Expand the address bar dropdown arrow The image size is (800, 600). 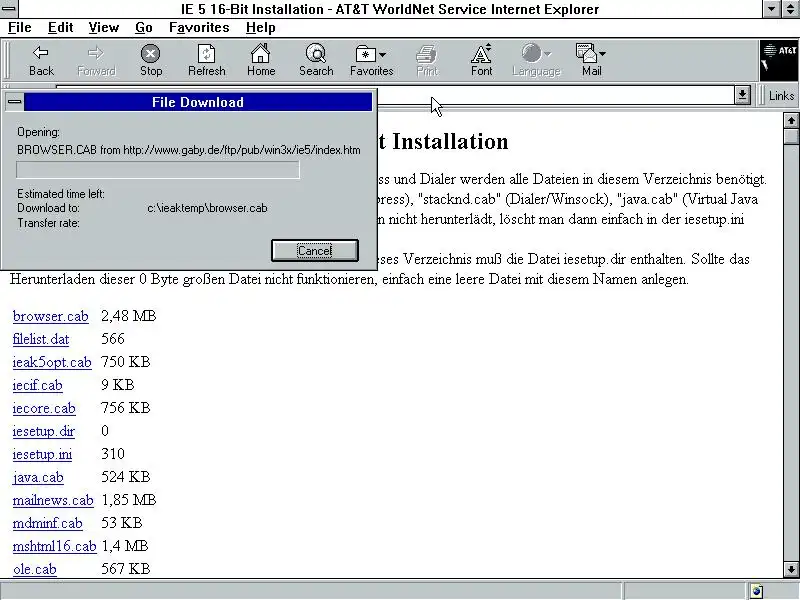coord(742,95)
